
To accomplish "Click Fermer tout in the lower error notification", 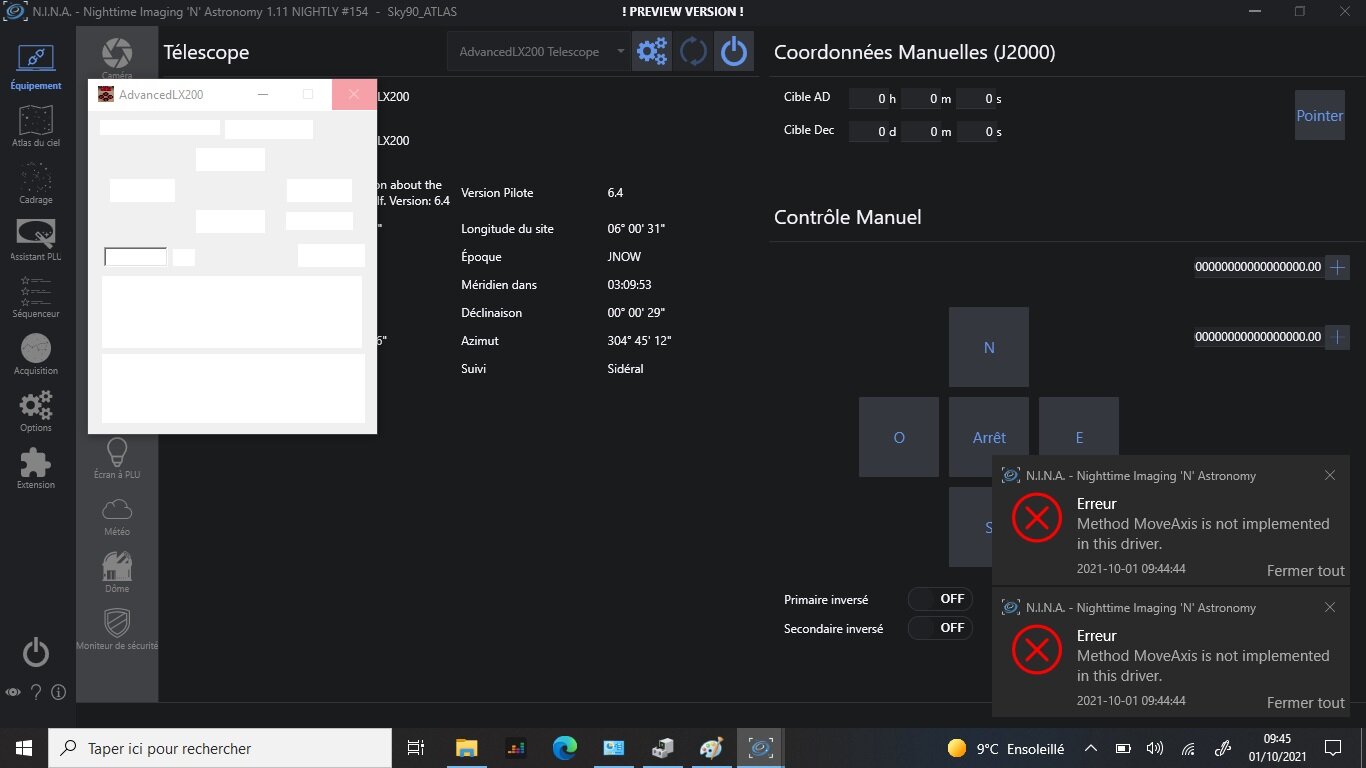I will coord(1306,703).
